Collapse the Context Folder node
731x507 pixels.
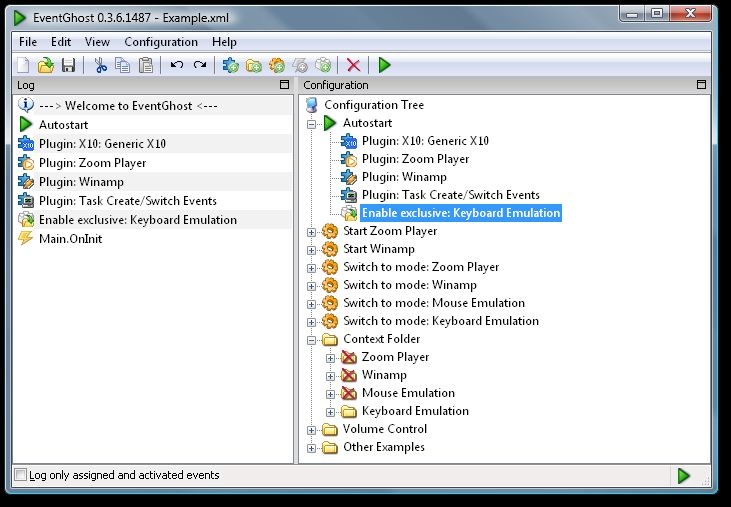pyautogui.click(x=311, y=339)
